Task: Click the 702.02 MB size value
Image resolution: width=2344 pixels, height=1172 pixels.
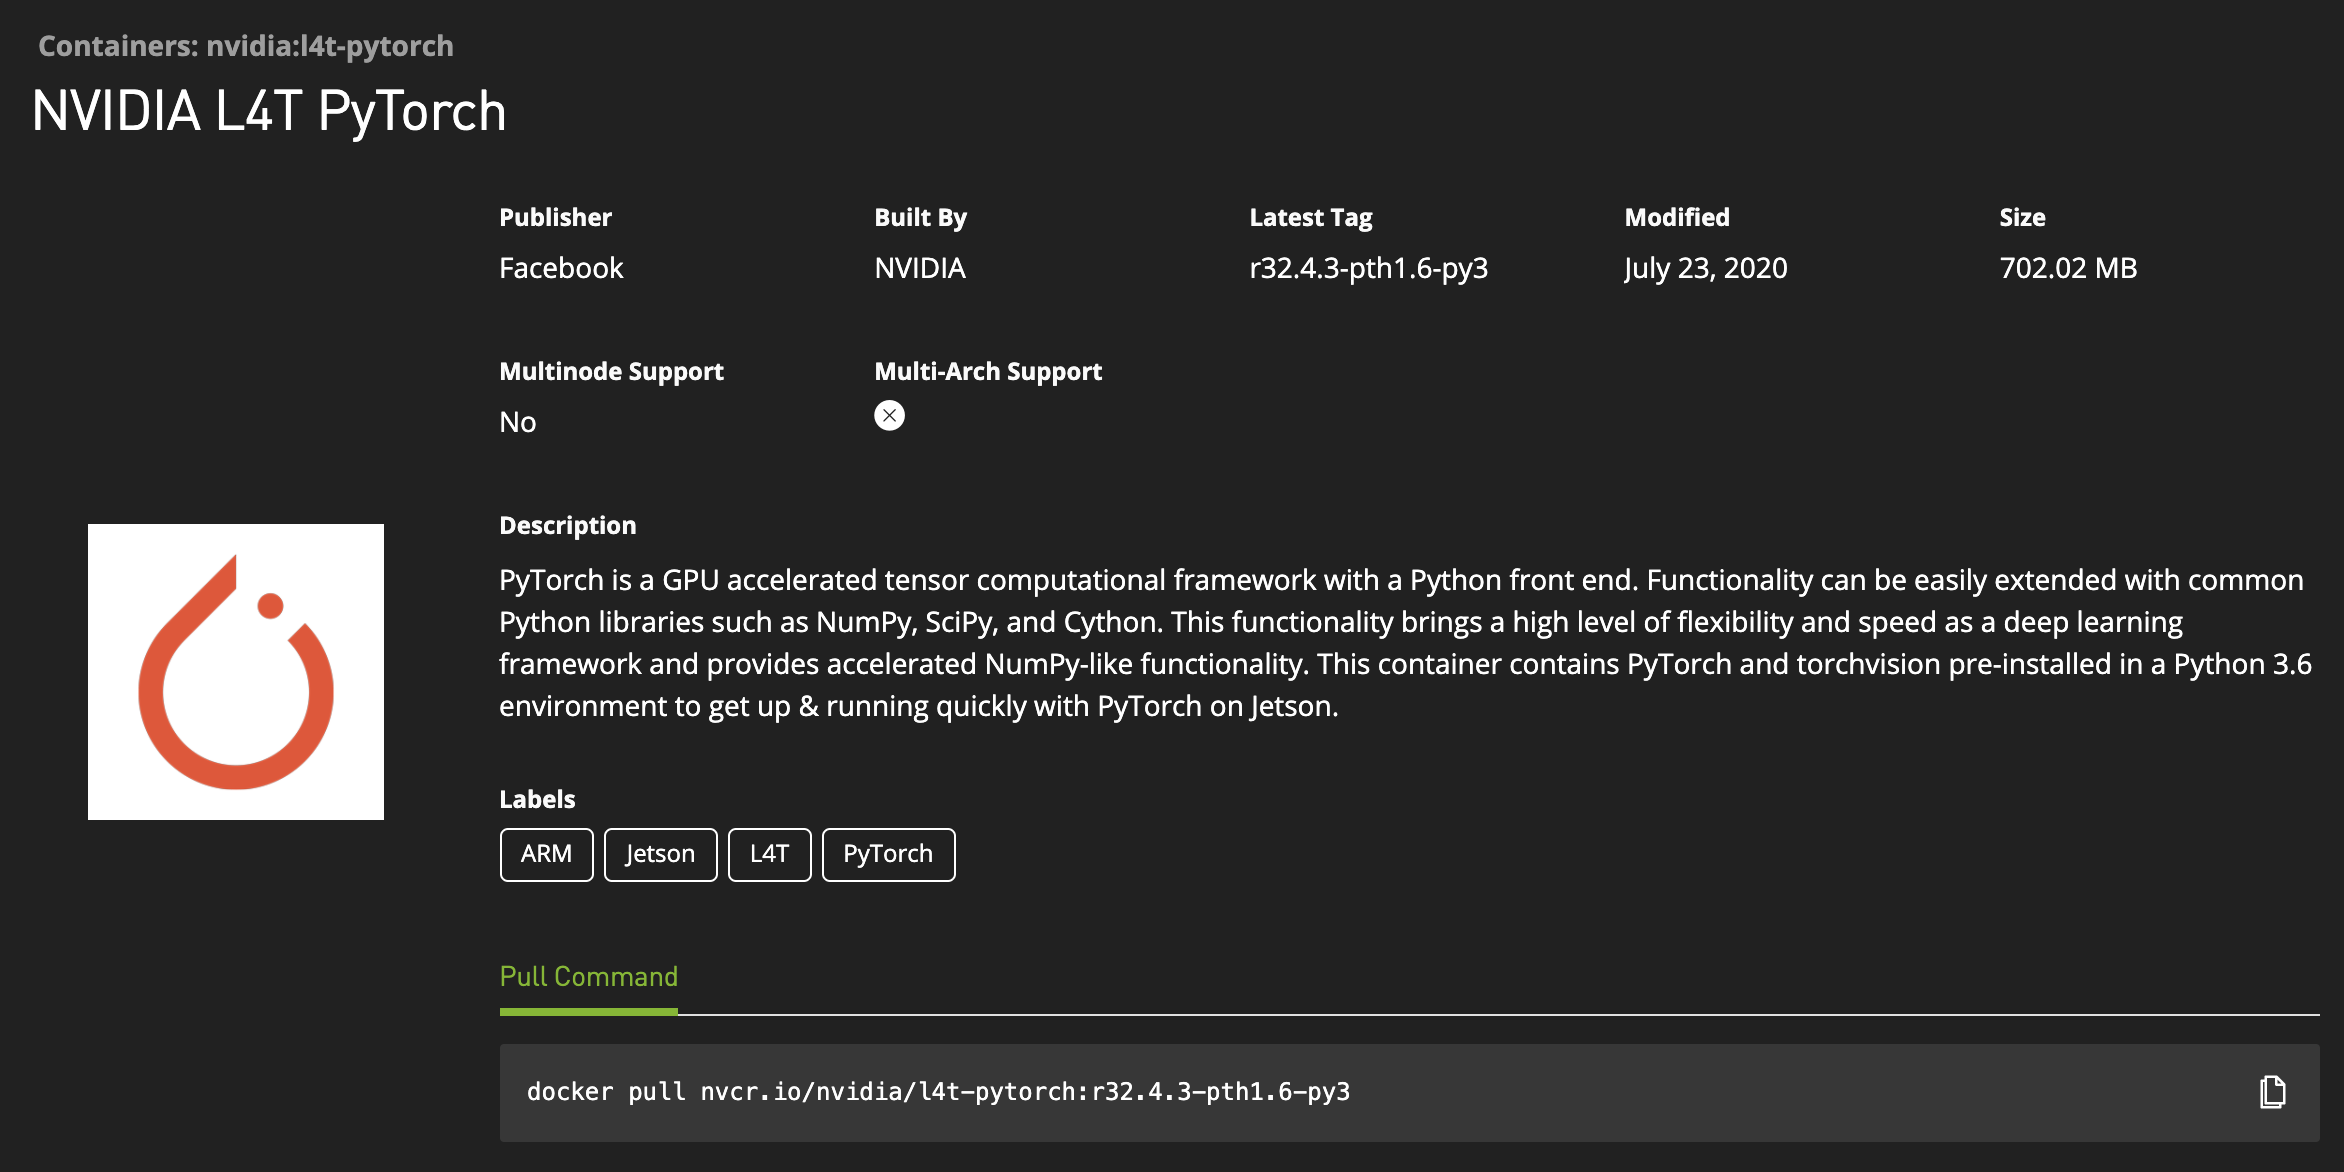Action: tap(2068, 268)
